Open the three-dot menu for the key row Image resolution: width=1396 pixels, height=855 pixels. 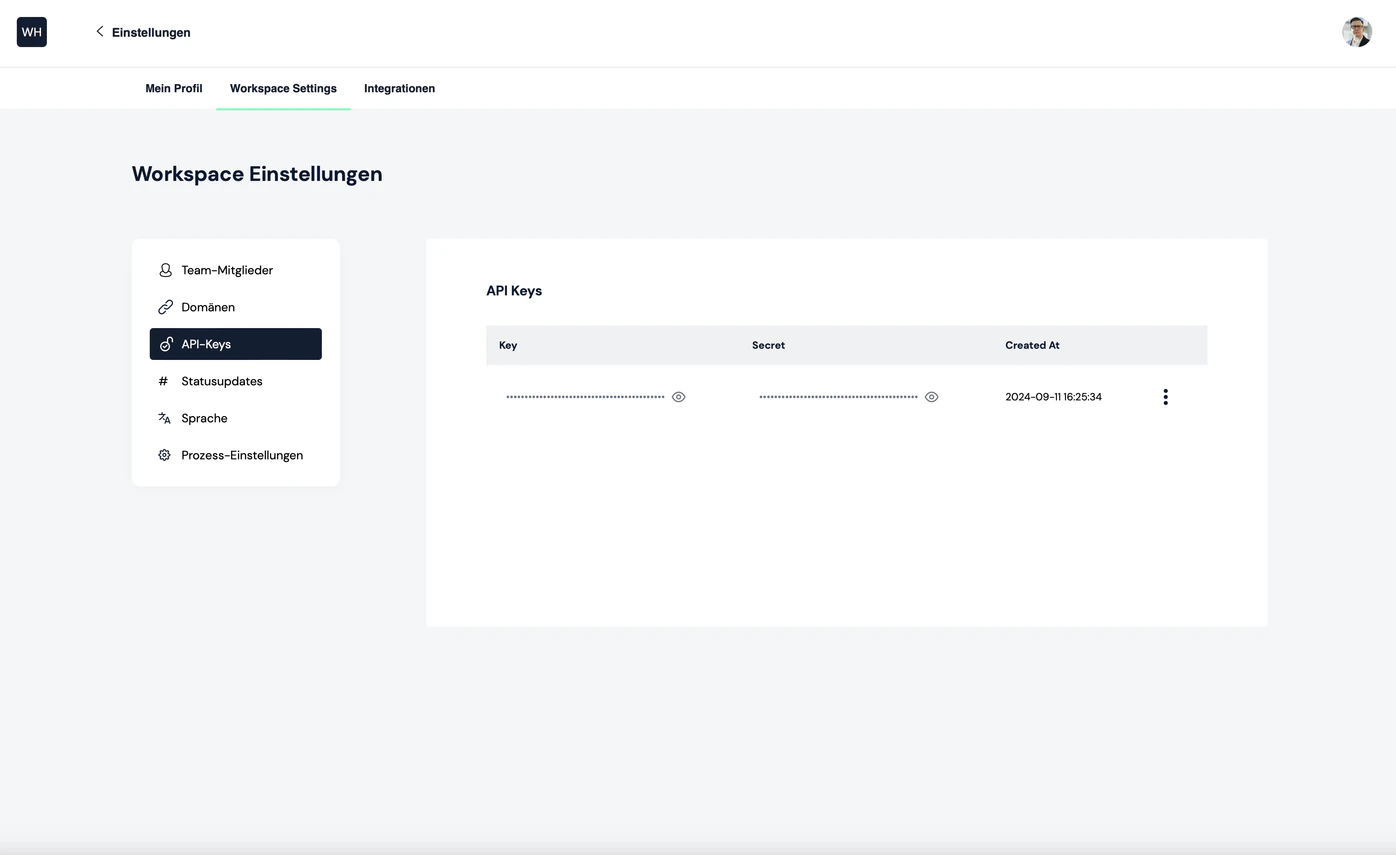(x=1165, y=397)
